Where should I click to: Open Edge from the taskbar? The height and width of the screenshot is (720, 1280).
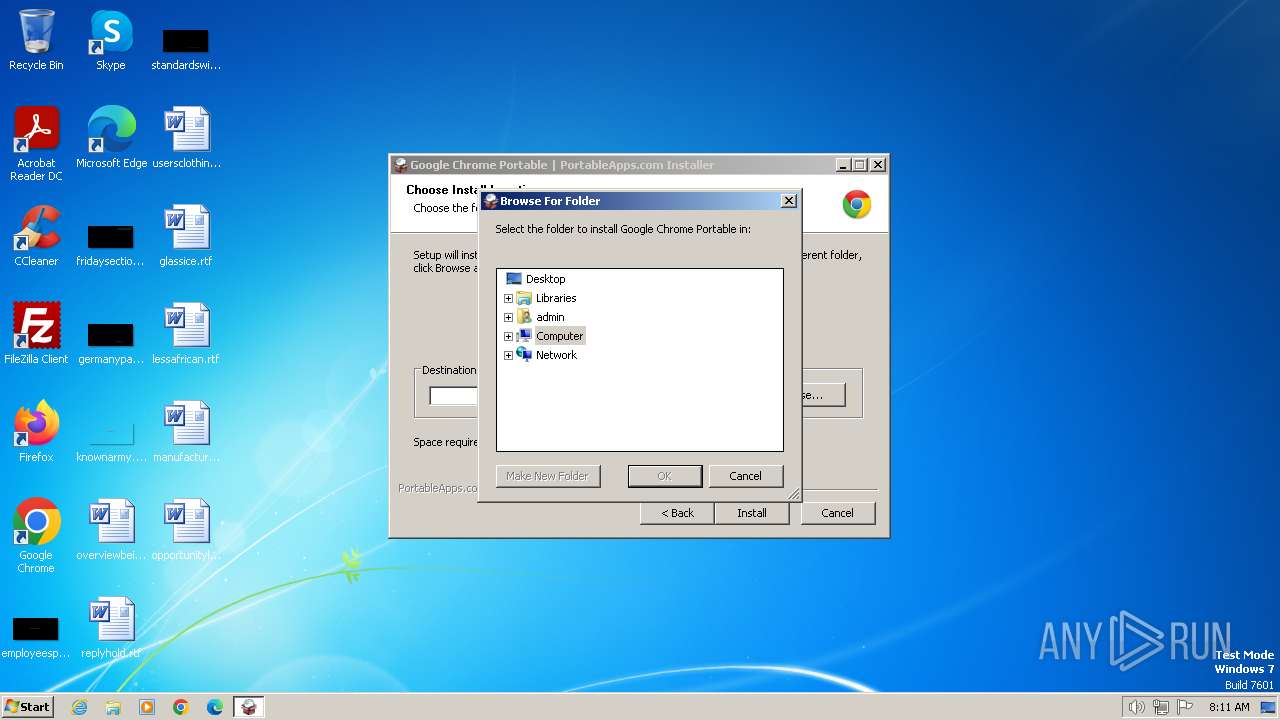click(215, 707)
